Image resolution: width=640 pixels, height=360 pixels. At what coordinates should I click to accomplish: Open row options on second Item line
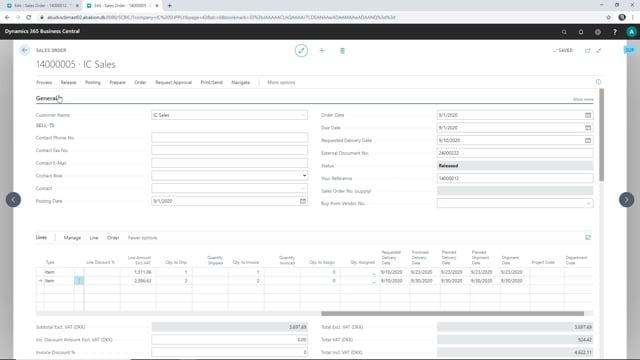(x=79, y=281)
